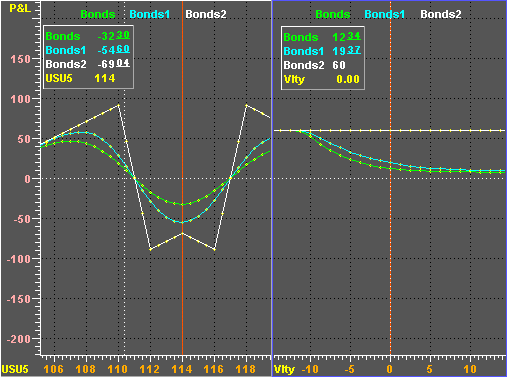
Task: Click the P&L axis title
Action: point(20,8)
